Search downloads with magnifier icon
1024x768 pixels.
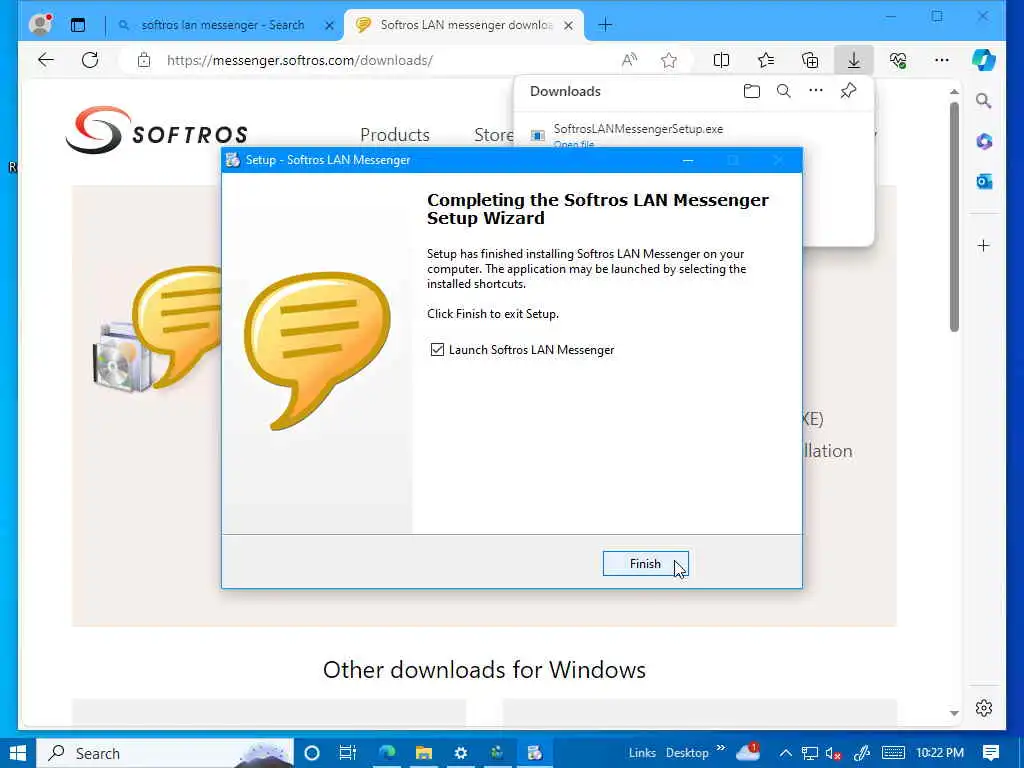pos(784,91)
